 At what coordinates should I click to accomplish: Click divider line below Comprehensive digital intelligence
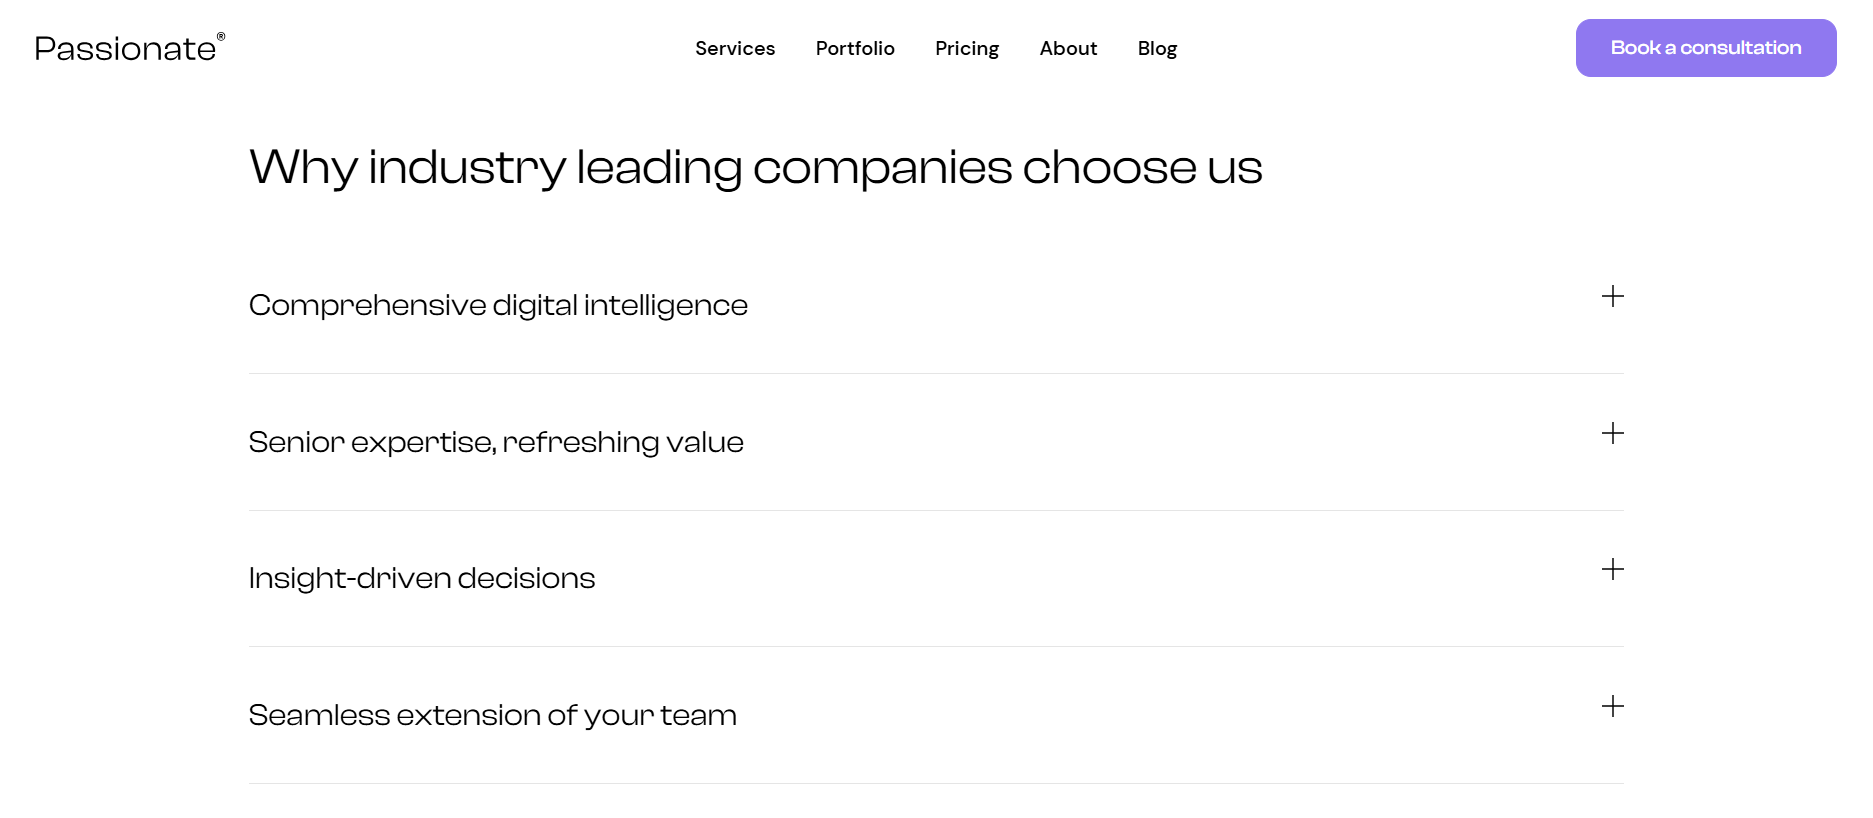coord(935,374)
